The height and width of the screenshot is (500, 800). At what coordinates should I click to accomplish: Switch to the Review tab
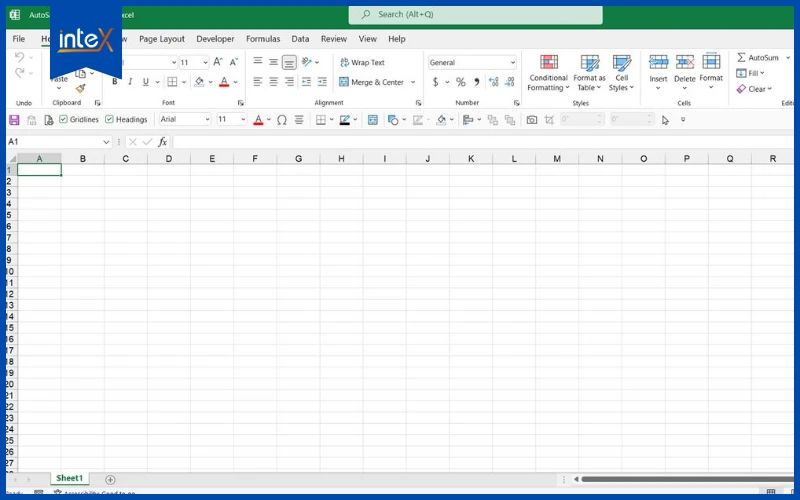pos(334,39)
